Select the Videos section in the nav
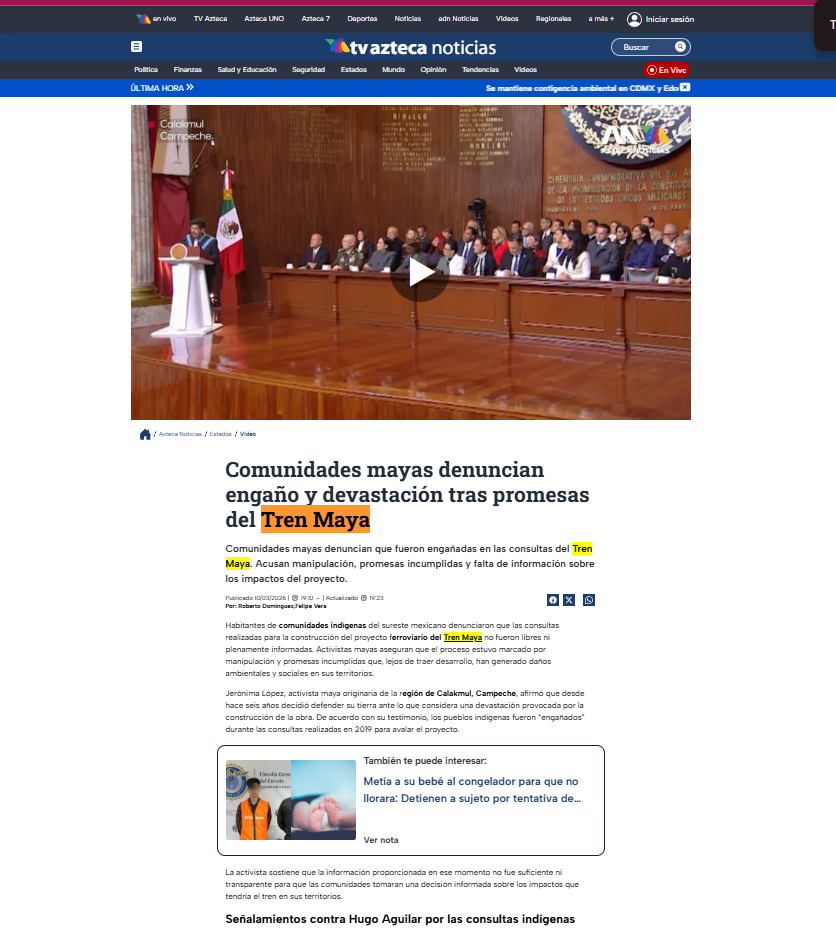The width and height of the screenshot is (836, 934). coord(526,70)
